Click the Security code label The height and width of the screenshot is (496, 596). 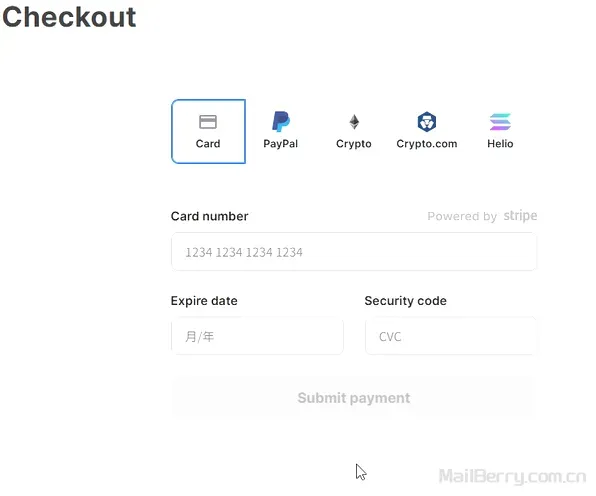(406, 301)
